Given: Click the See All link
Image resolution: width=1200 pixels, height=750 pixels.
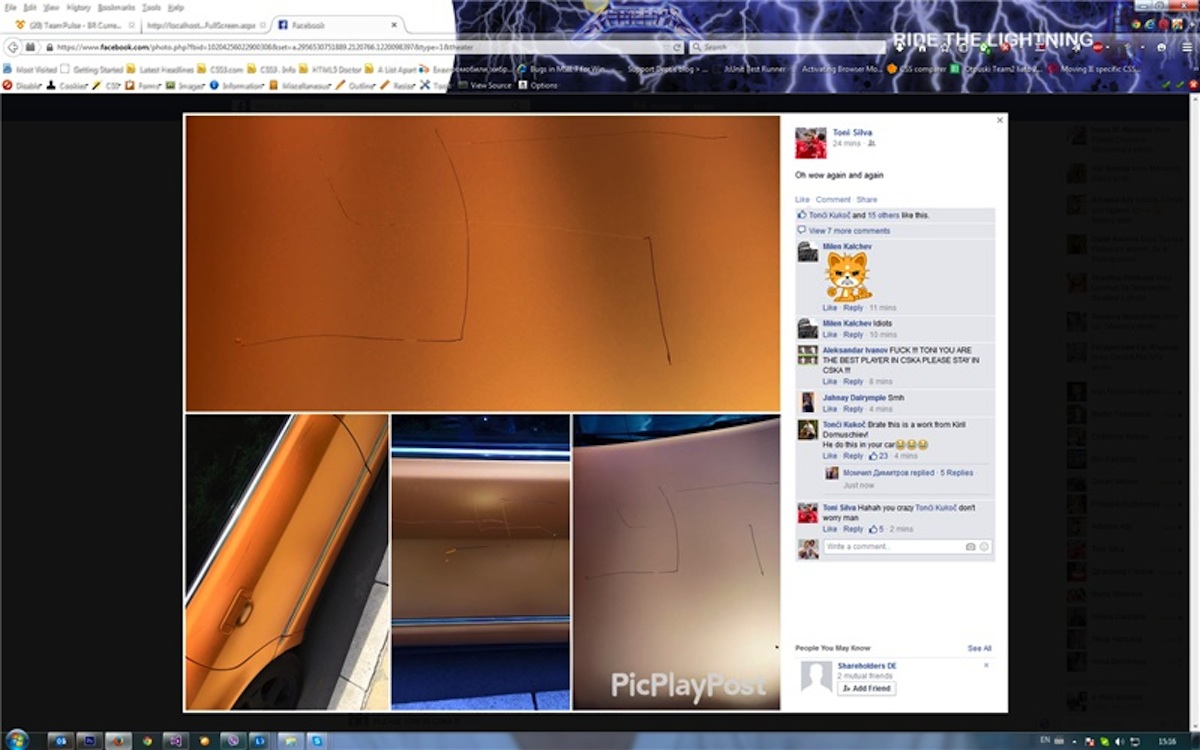Looking at the screenshot, I should click(979, 649).
